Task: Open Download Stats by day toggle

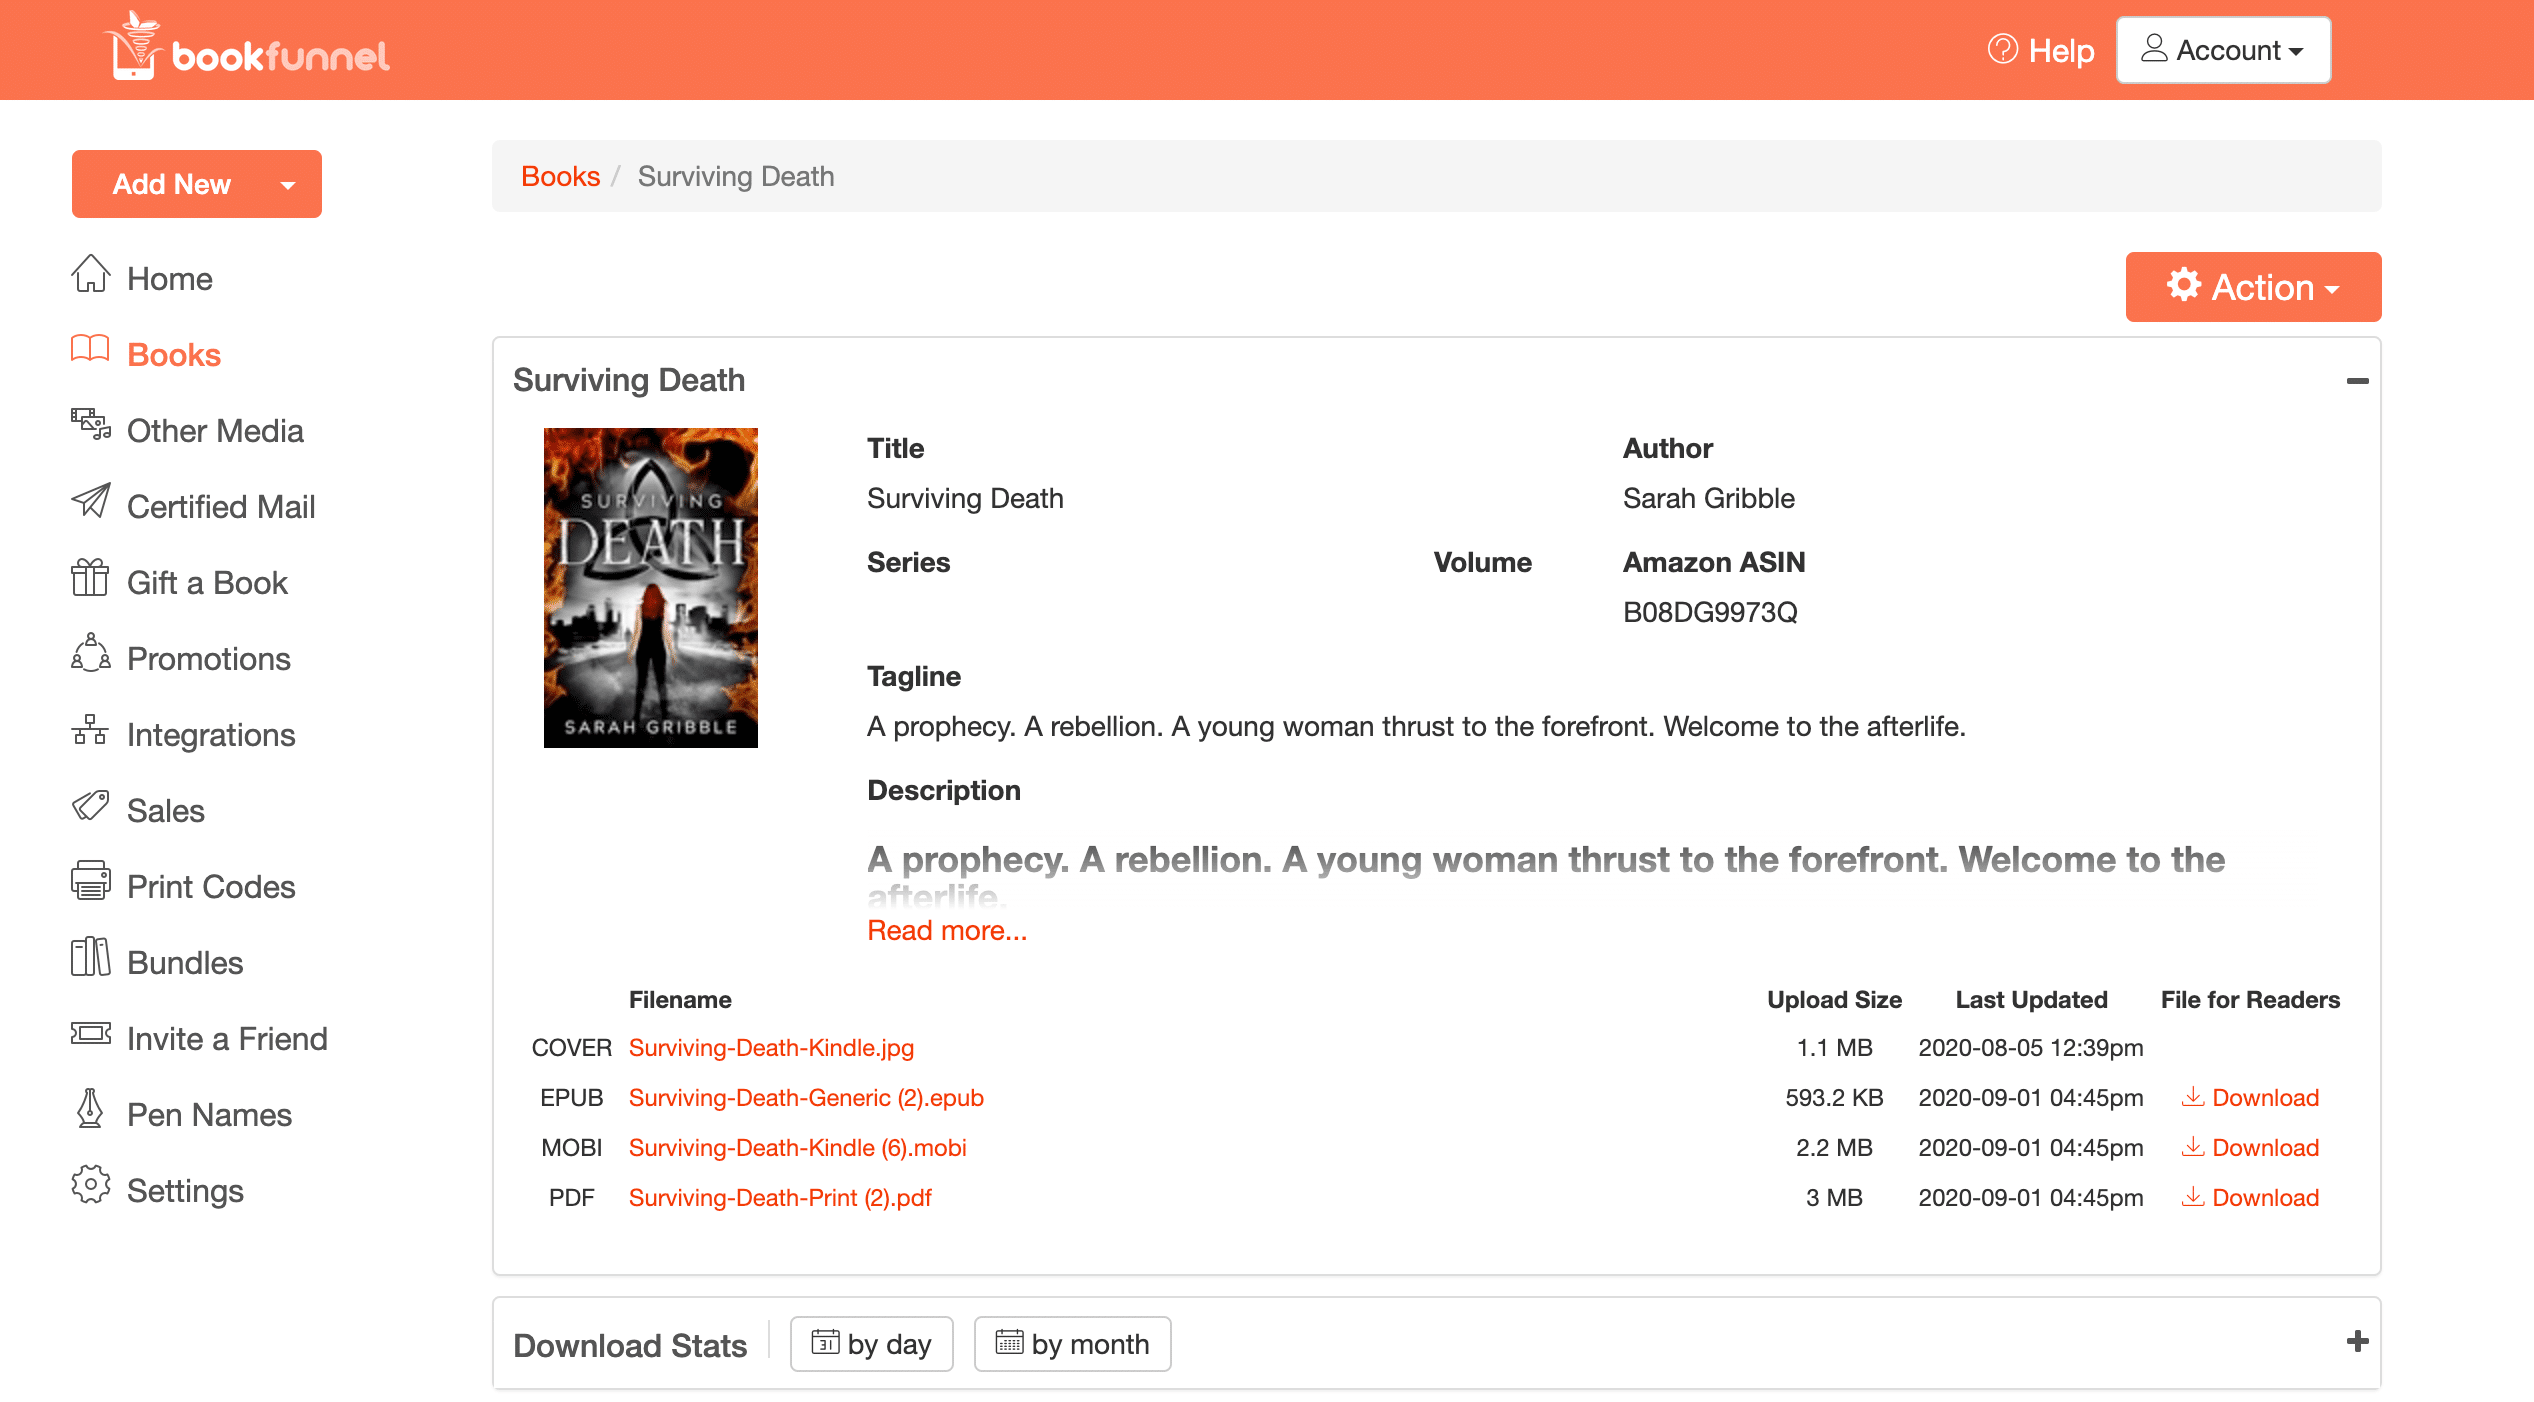Action: click(870, 1343)
